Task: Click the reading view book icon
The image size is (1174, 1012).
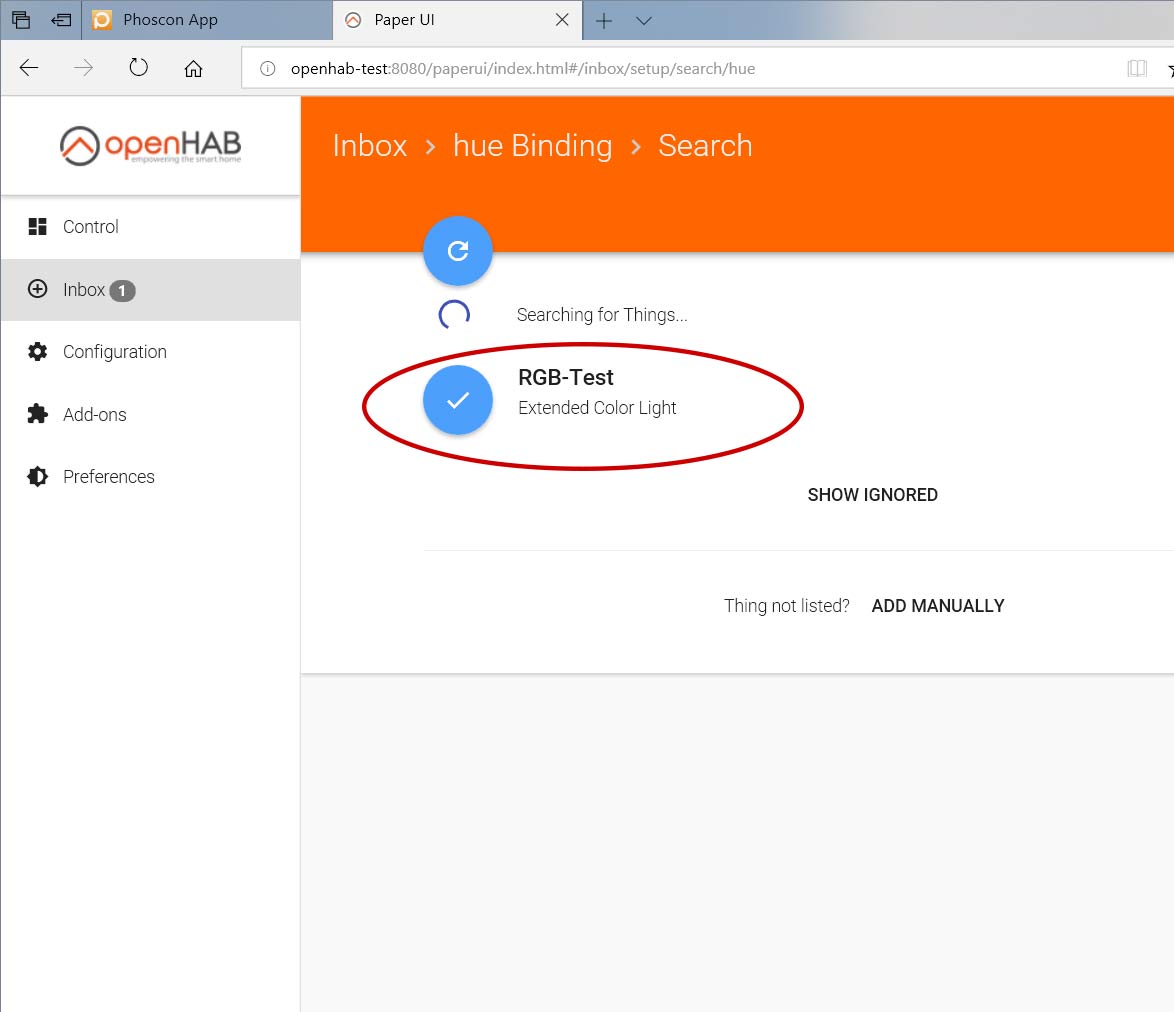Action: (1137, 69)
